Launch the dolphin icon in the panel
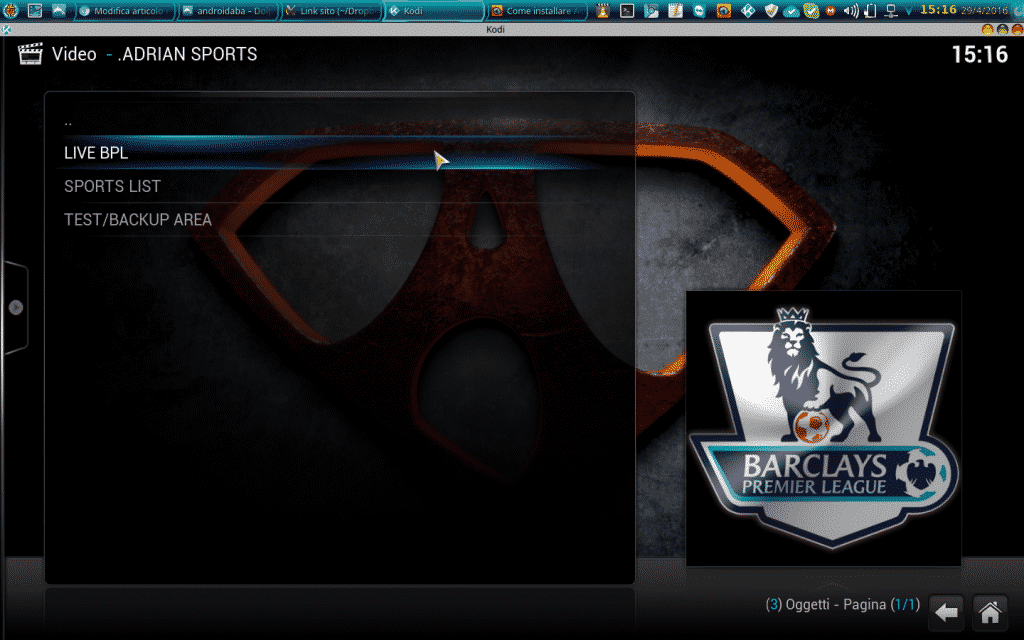Image resolution: width=1024 pixels, height=640 pixels. [59, 10]
